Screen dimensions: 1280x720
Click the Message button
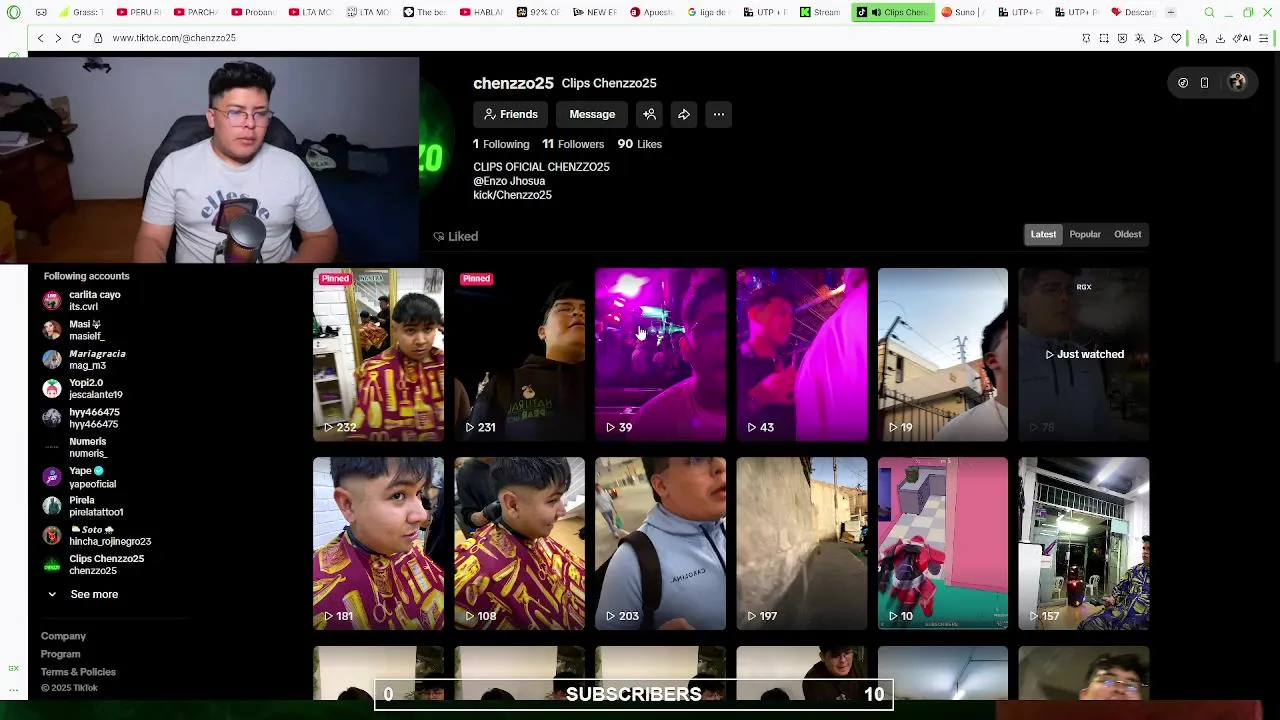(592, 114)
